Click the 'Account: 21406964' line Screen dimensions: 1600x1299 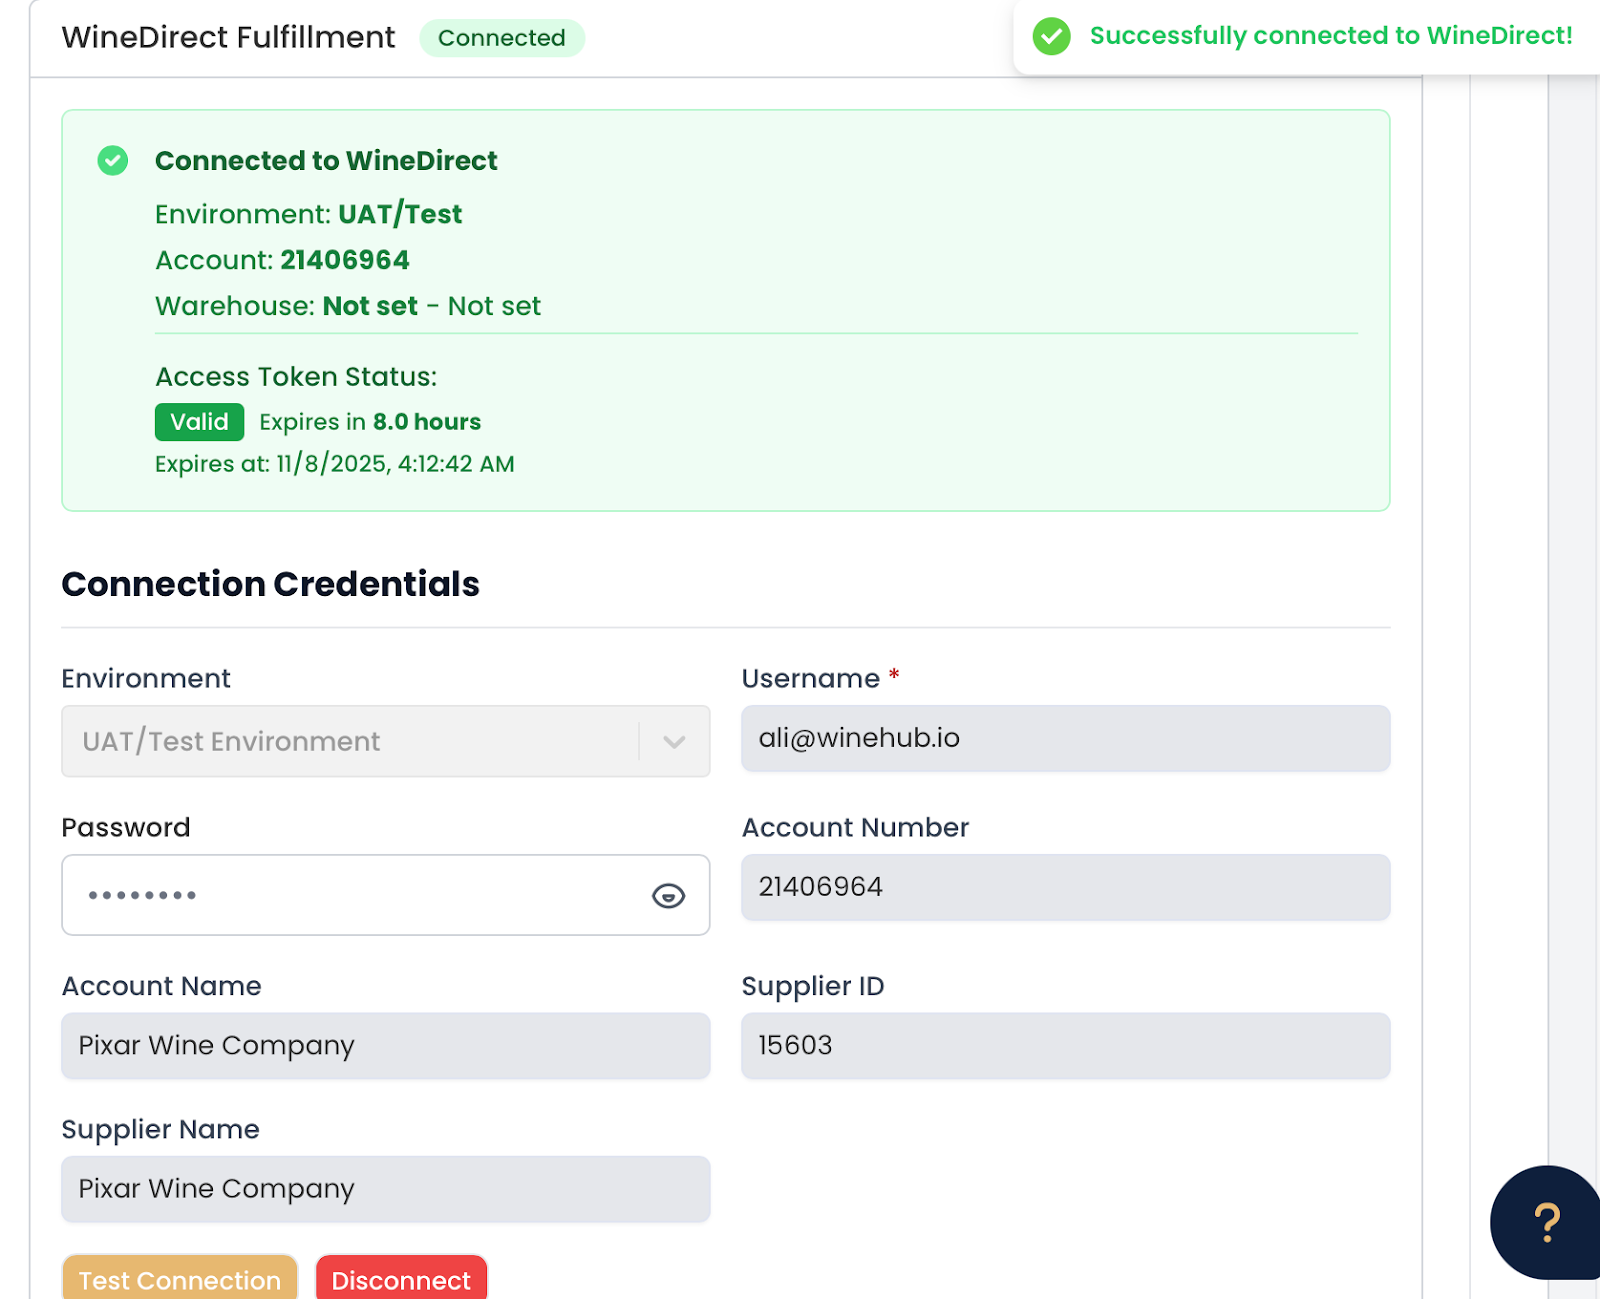282,260
